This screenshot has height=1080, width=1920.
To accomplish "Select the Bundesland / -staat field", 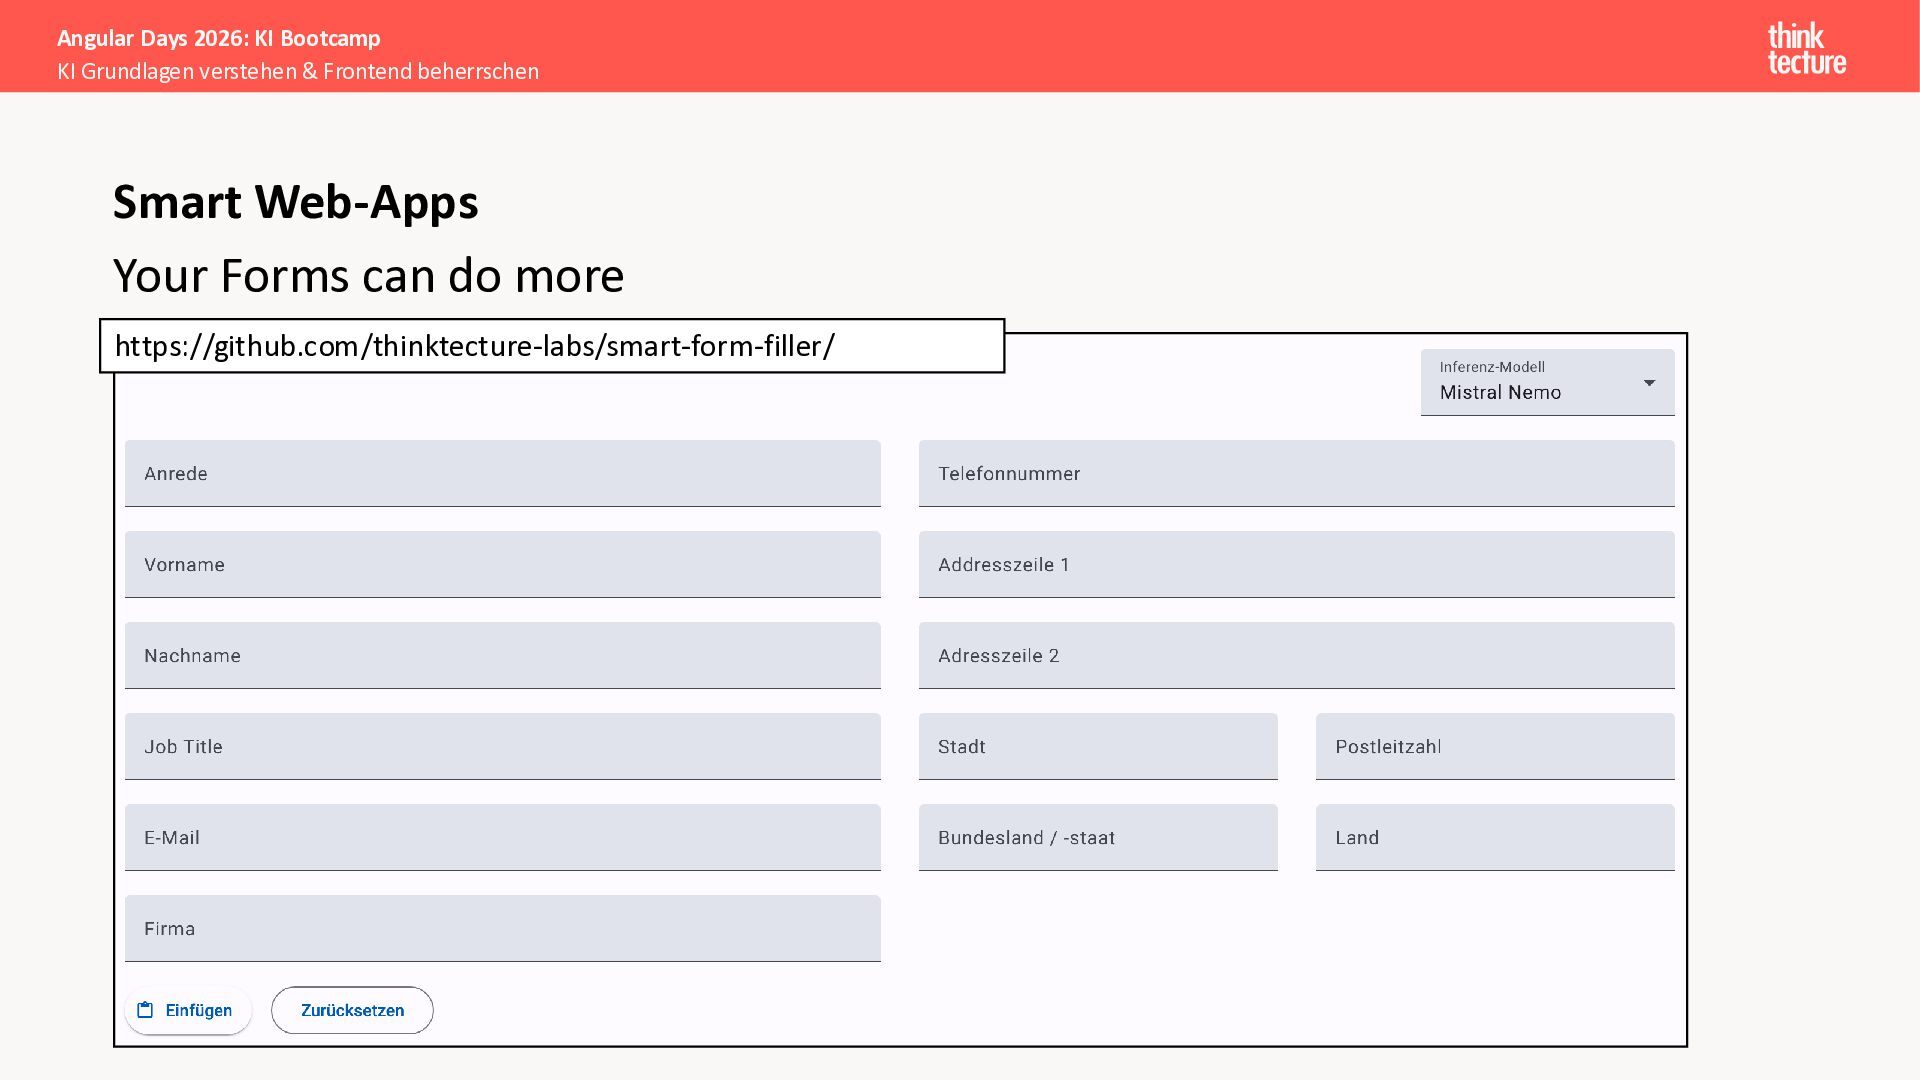I will pos(1098,837).
